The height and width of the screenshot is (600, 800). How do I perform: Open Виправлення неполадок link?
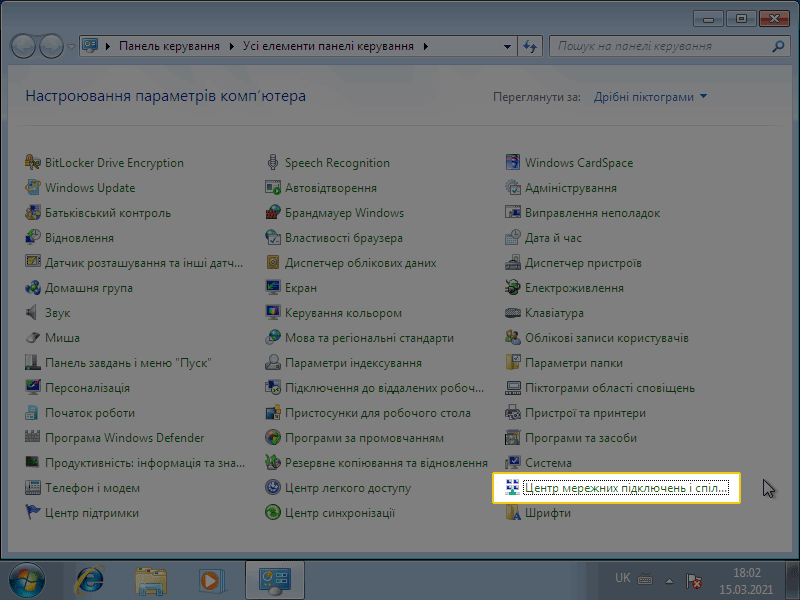[x=592, y=213]
